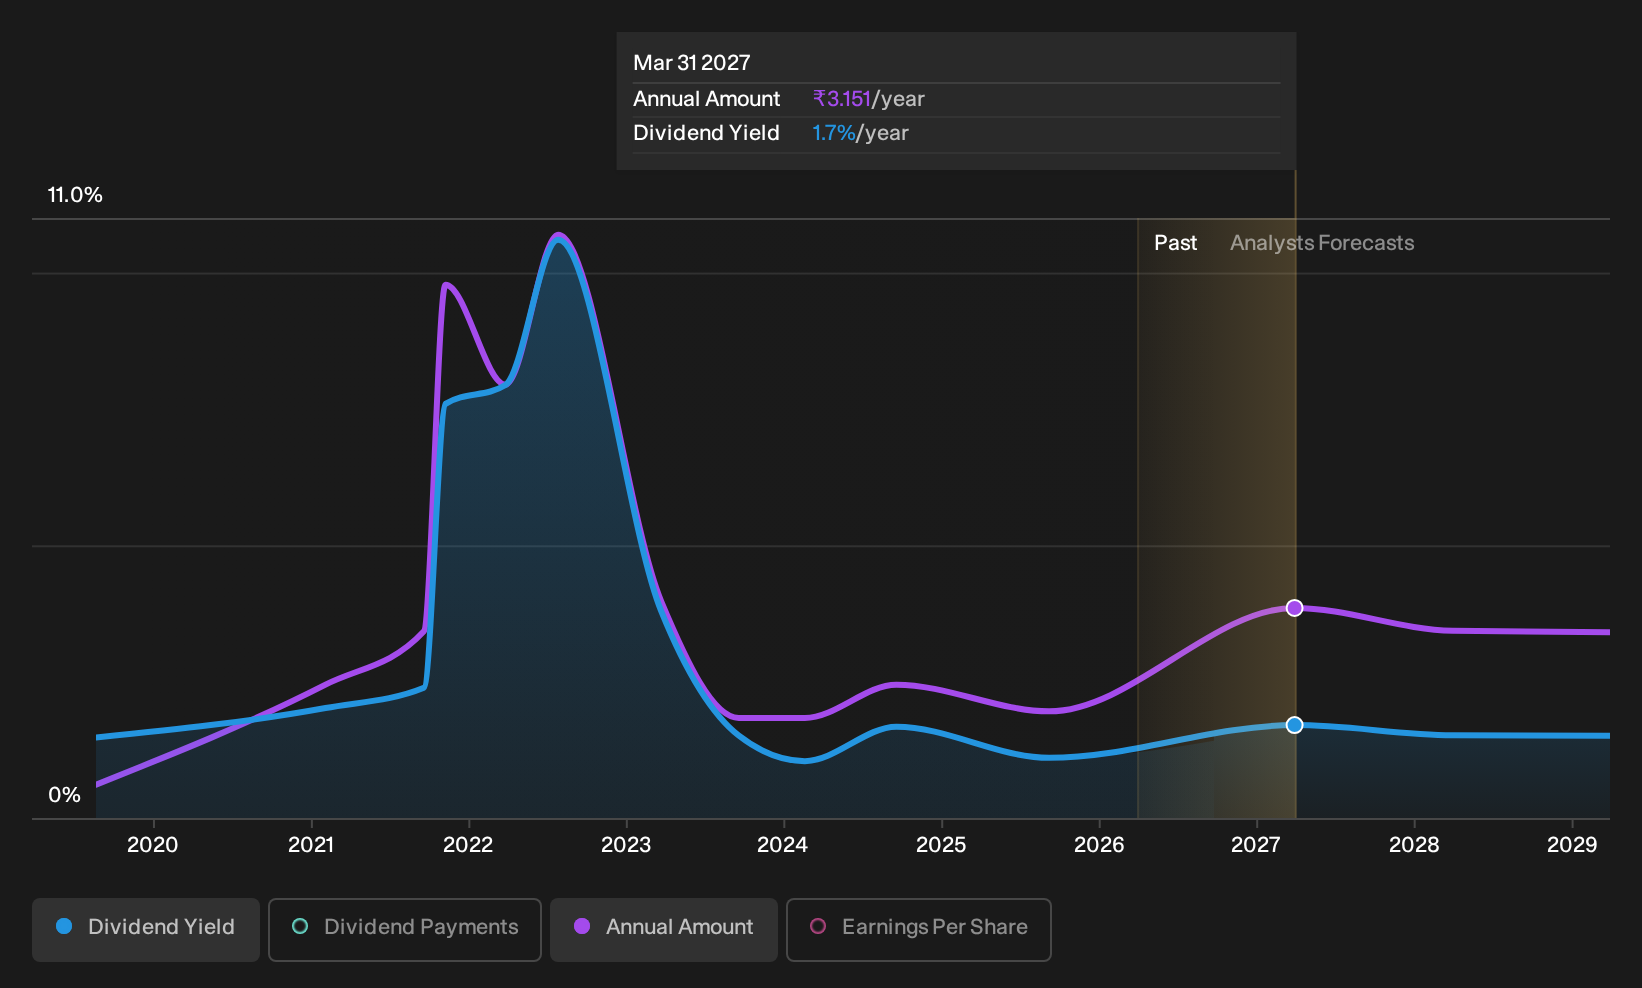1642x988 pixels.
Task: Select the purple Annual Amount data point marker
Action: tap(1294, 608)
